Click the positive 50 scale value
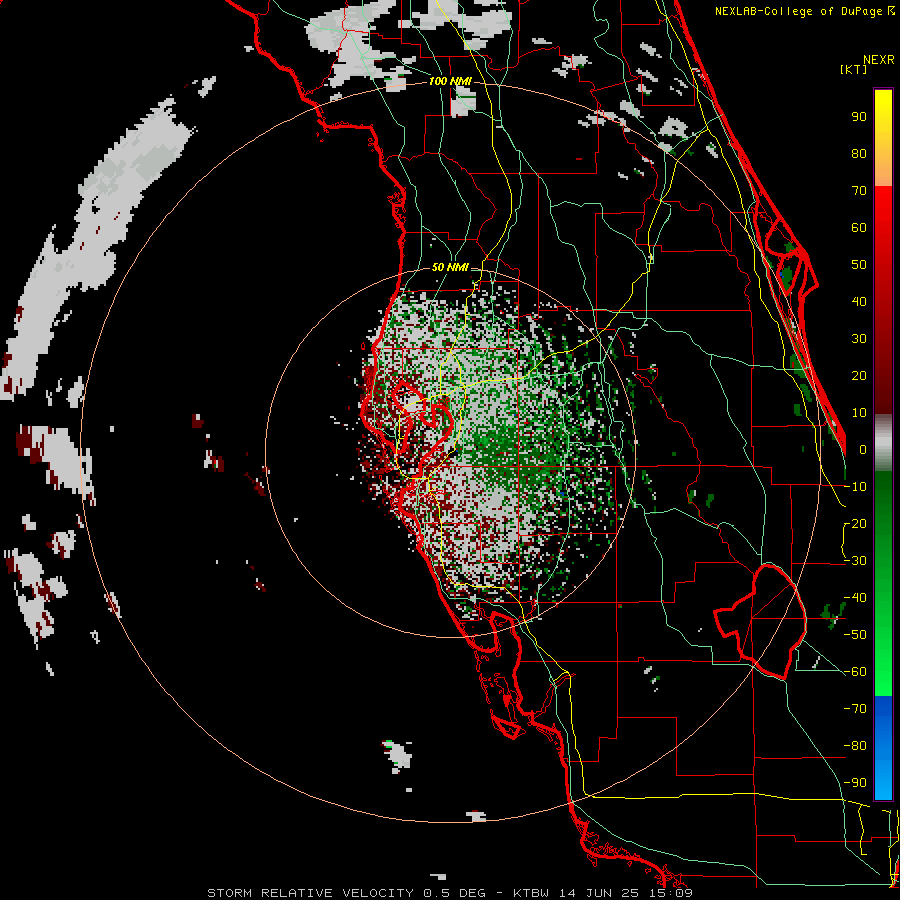The height and width of the screenshot is (900, 900). click(x=859, y=265)
